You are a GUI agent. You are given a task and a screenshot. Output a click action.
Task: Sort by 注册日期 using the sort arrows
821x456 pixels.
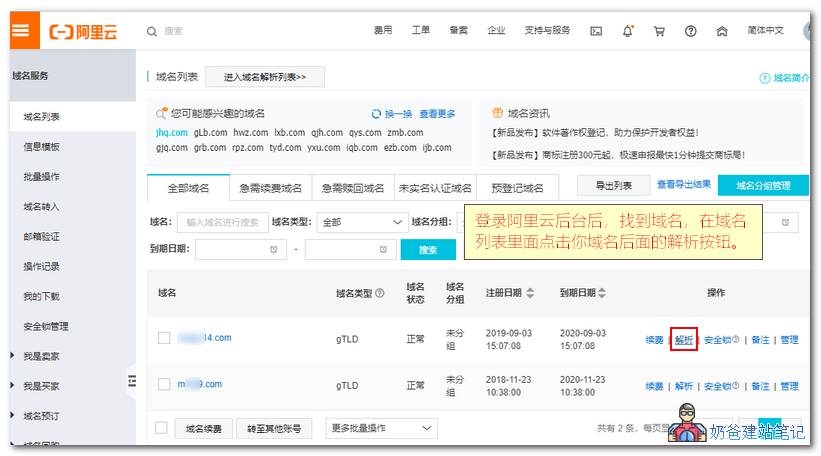click(530, 293)
